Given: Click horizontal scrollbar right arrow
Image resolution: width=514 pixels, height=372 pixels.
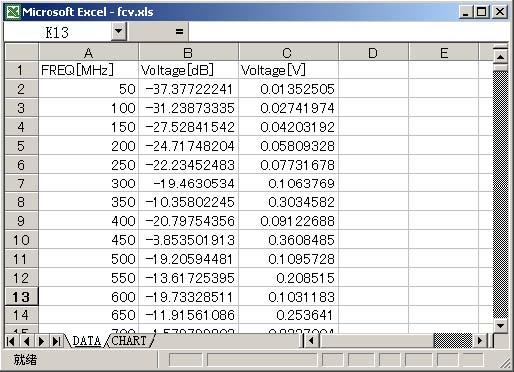Looking at the screenshot, I should tap(480, 341).
